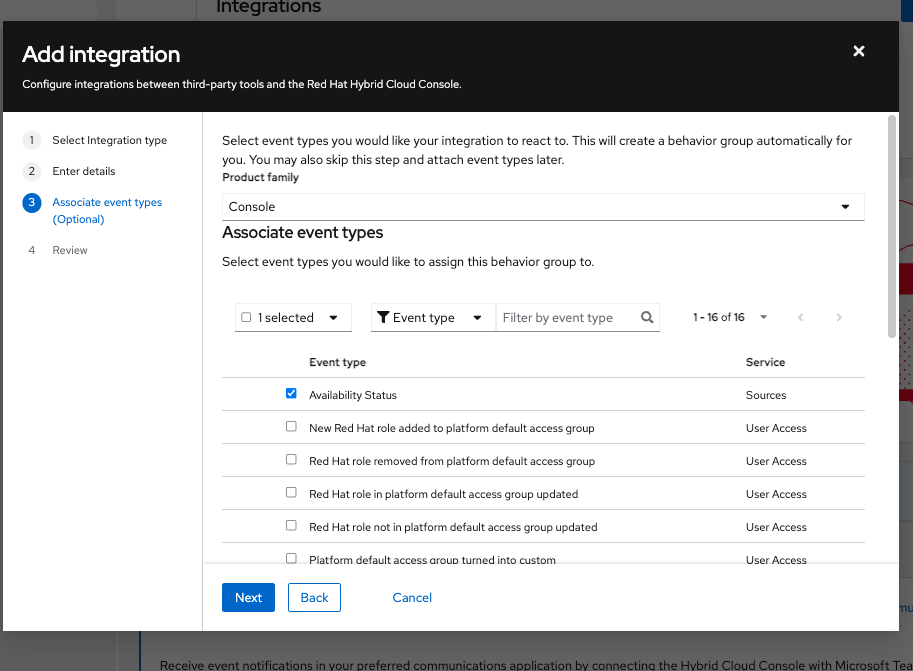
Task: Go to previous page of event types
Action: [800, 318]
